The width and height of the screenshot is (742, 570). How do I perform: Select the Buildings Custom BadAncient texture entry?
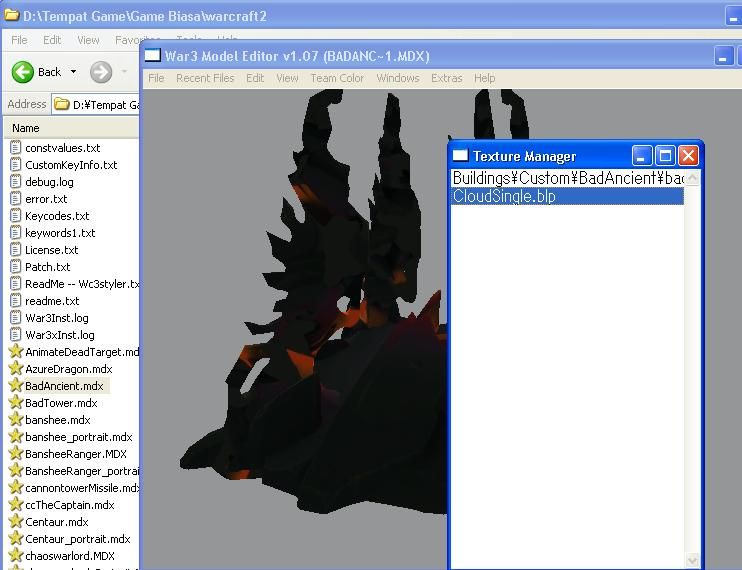567,178
